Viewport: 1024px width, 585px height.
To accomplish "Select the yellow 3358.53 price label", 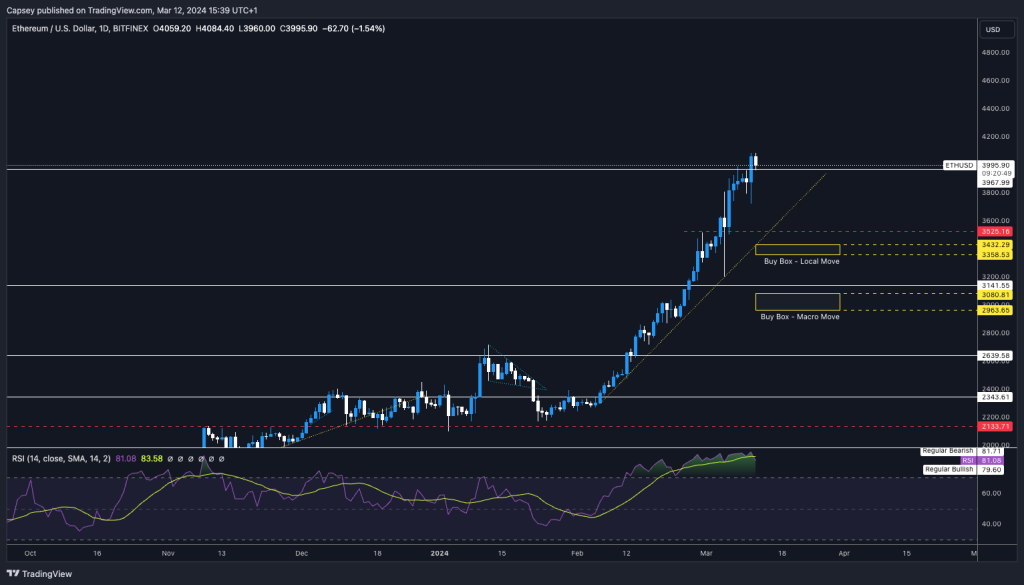I will coord(995,255).
